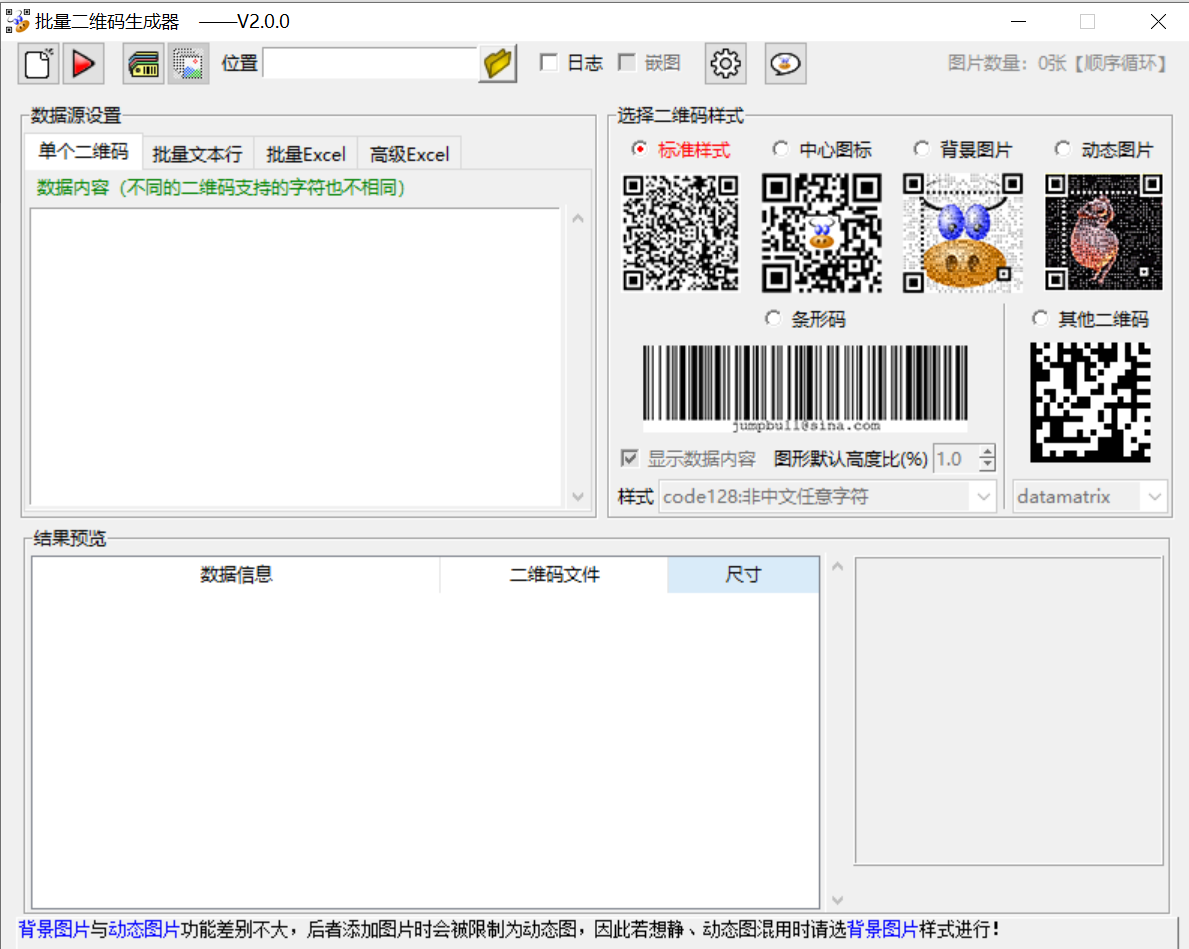Viewport: 1189px width, 949px height.
Task: Select the image pattern toolbar icon
Action: (188, 63)
